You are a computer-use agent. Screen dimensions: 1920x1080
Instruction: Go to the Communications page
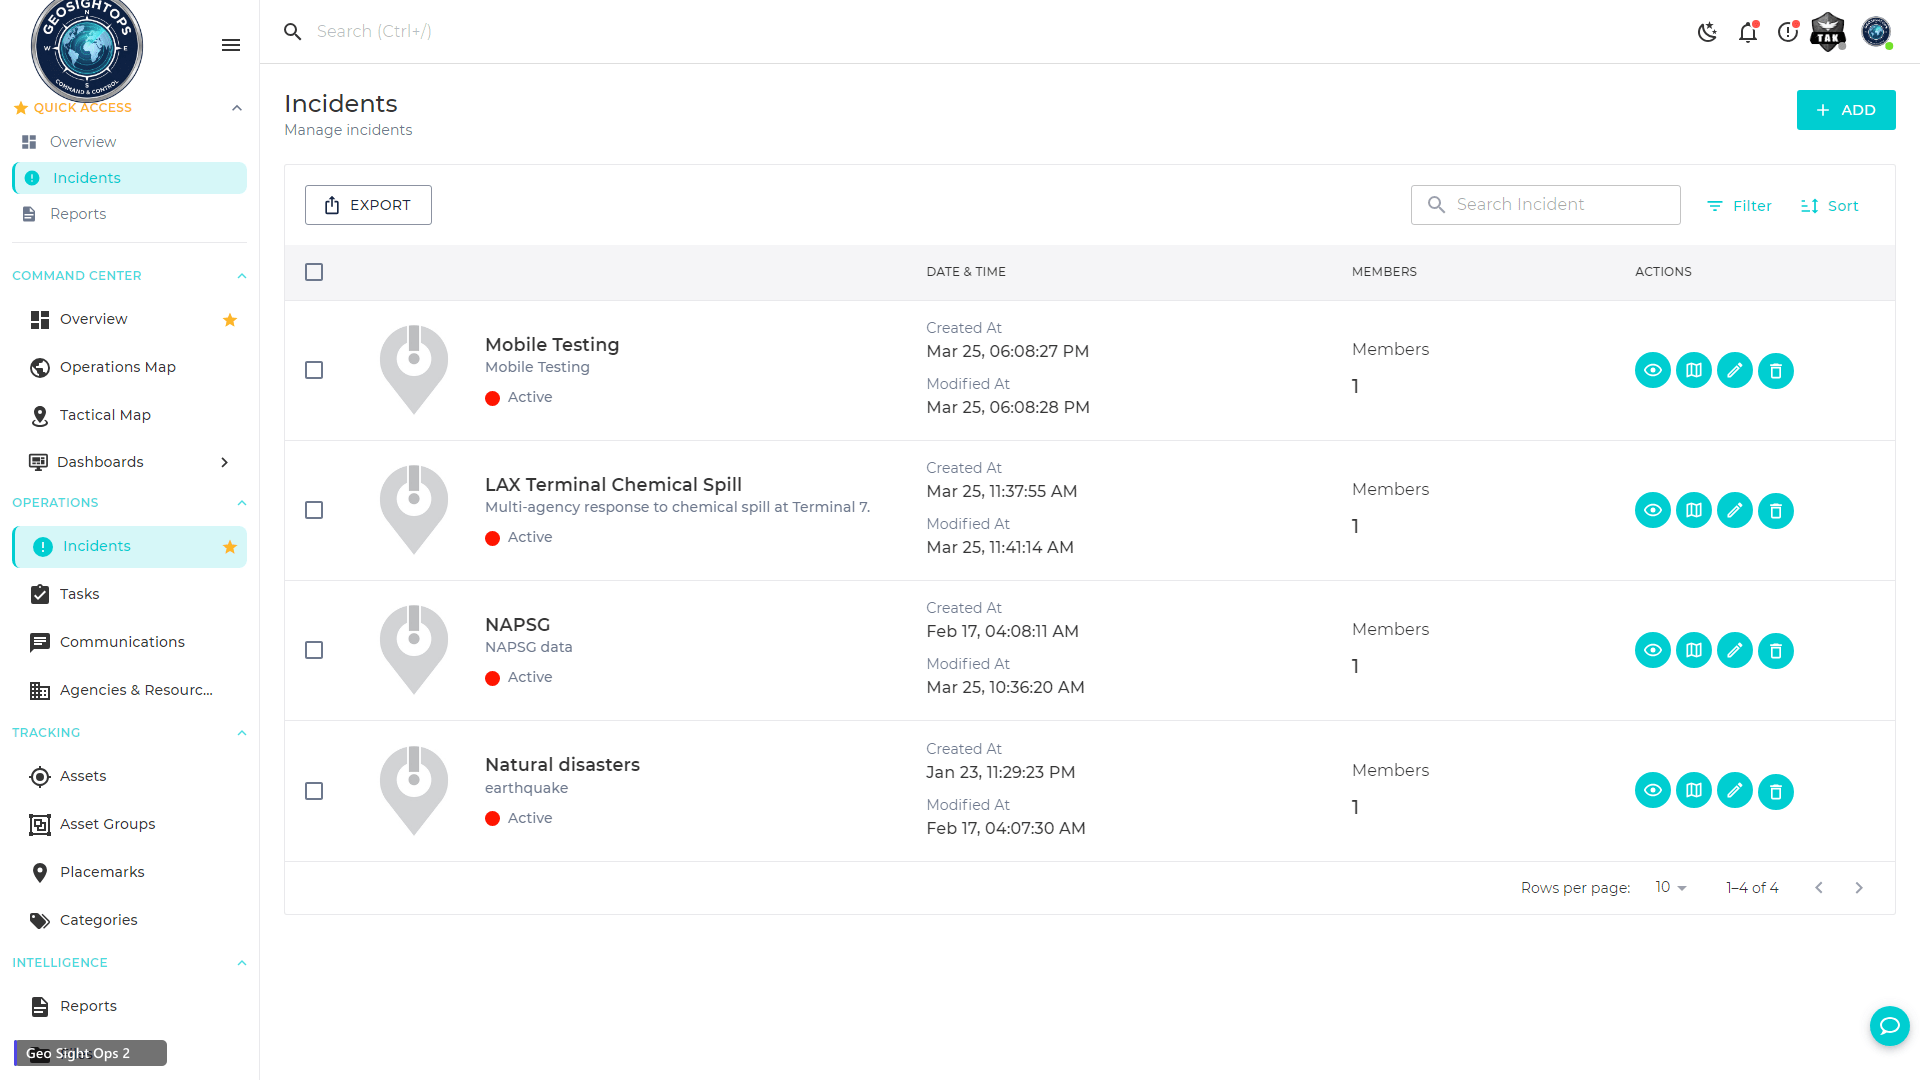[x=121, y=641]
